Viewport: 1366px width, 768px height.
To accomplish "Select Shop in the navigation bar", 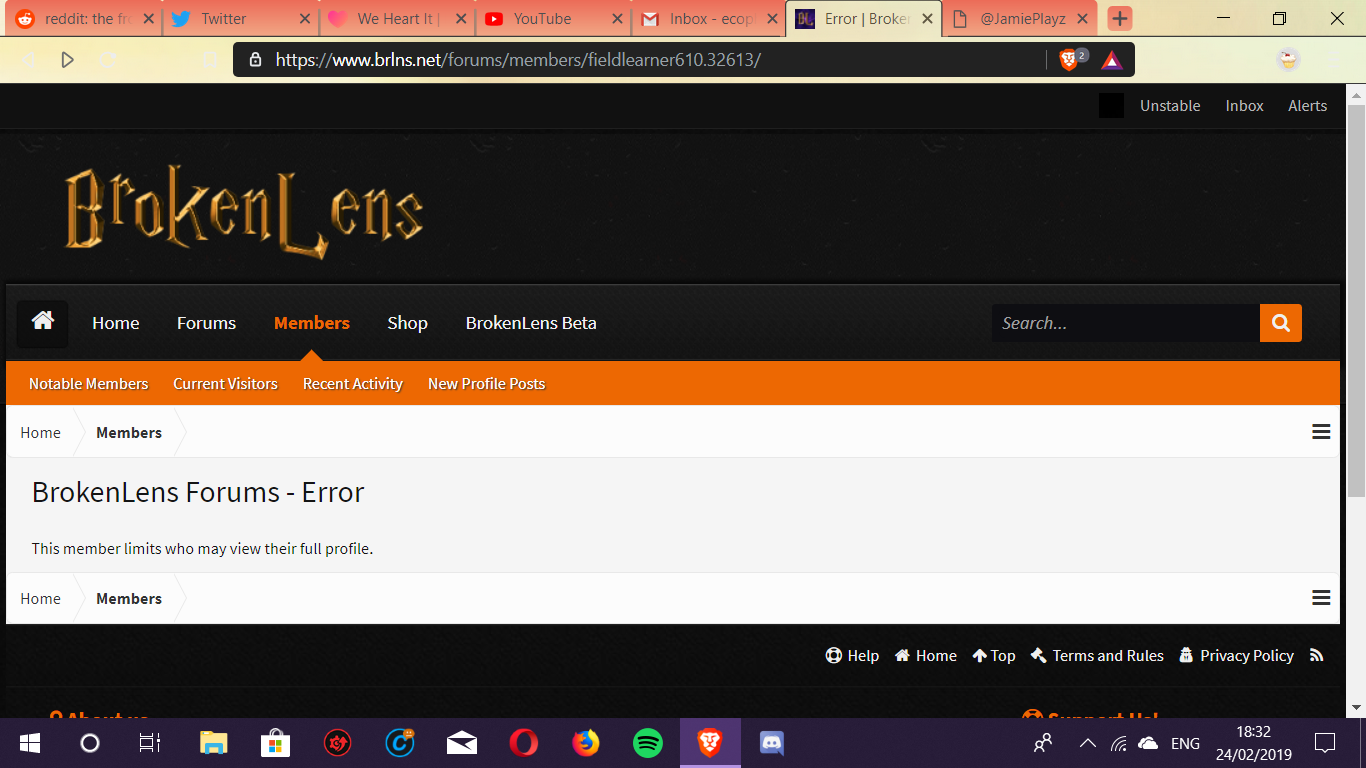I will [x=407, y=323].
